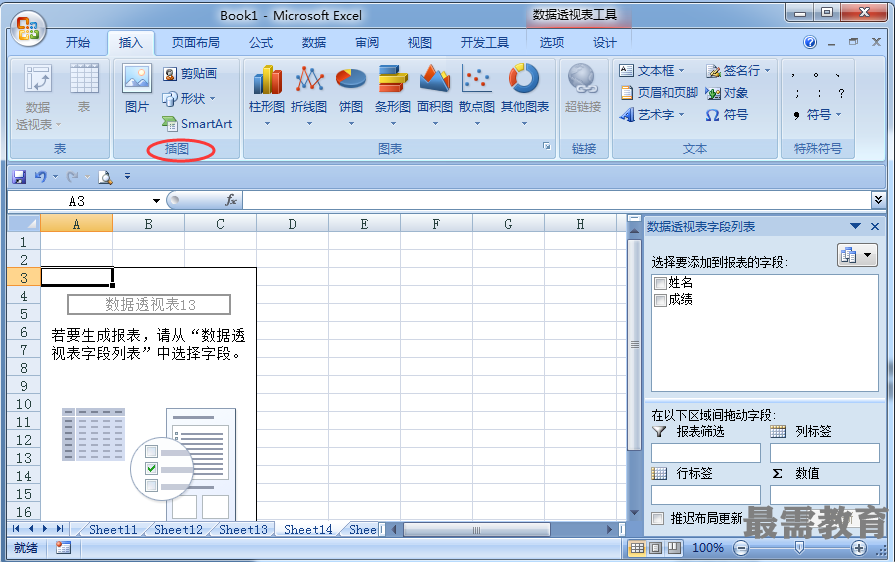Click the Office button logo
This screenshot has height=562, width=895.
coord(28,28)
